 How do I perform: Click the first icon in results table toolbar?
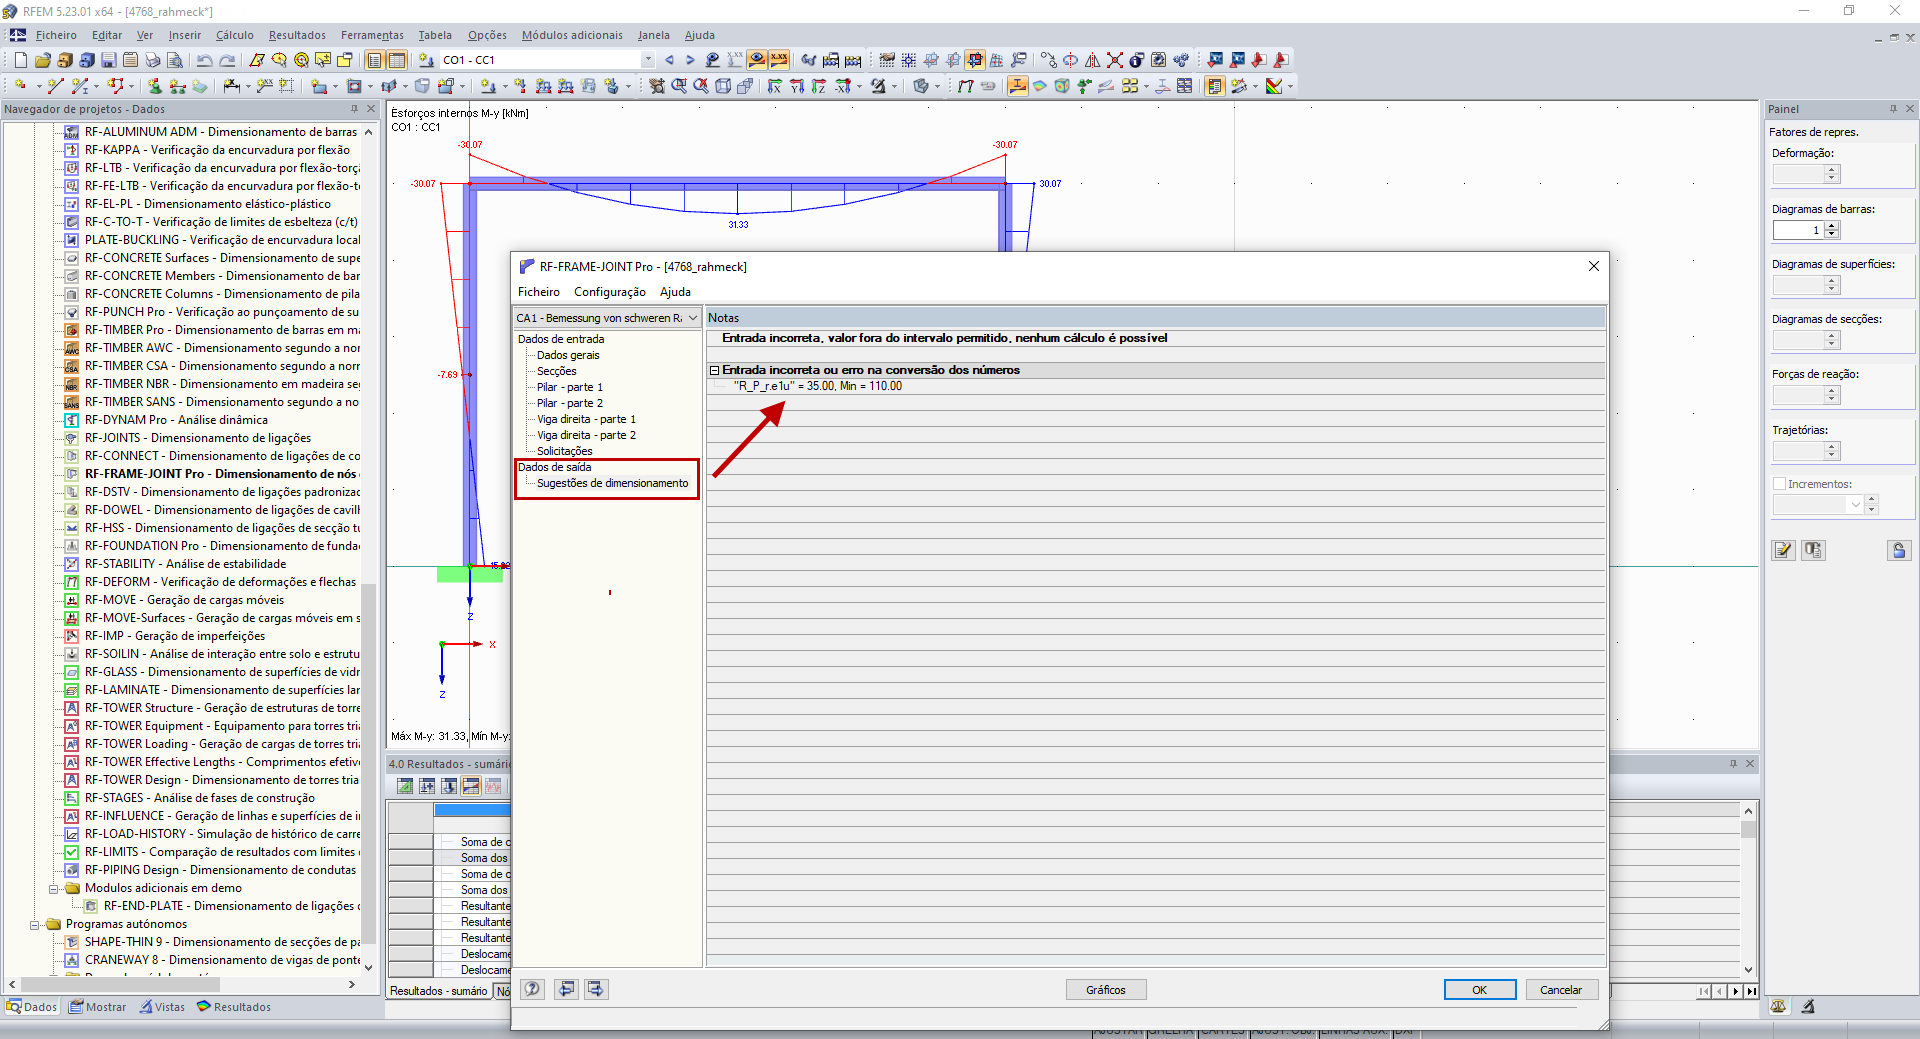tap(405, 786)
